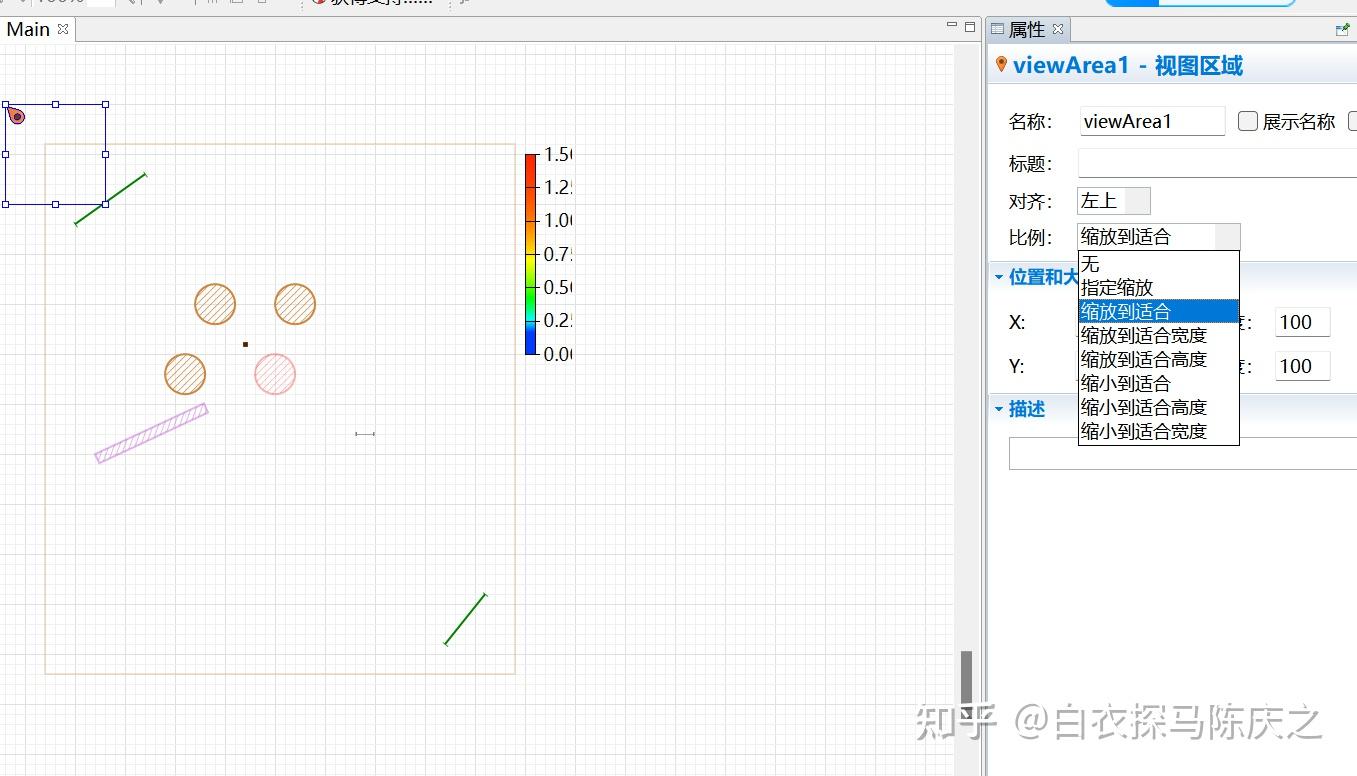This screenshot has width=1357, height=776.
Task: Choose 指定缩放 from the scale list
Action: point(1158,287)
